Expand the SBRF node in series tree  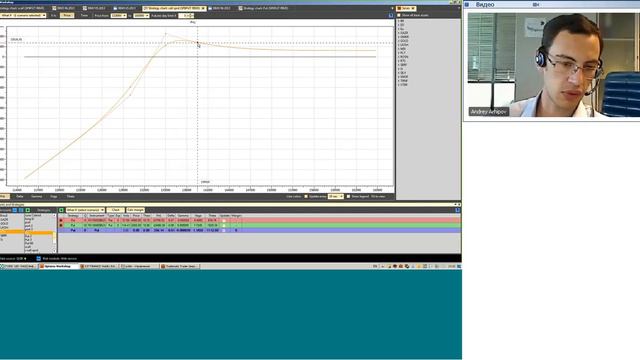(x=399, y=65)
